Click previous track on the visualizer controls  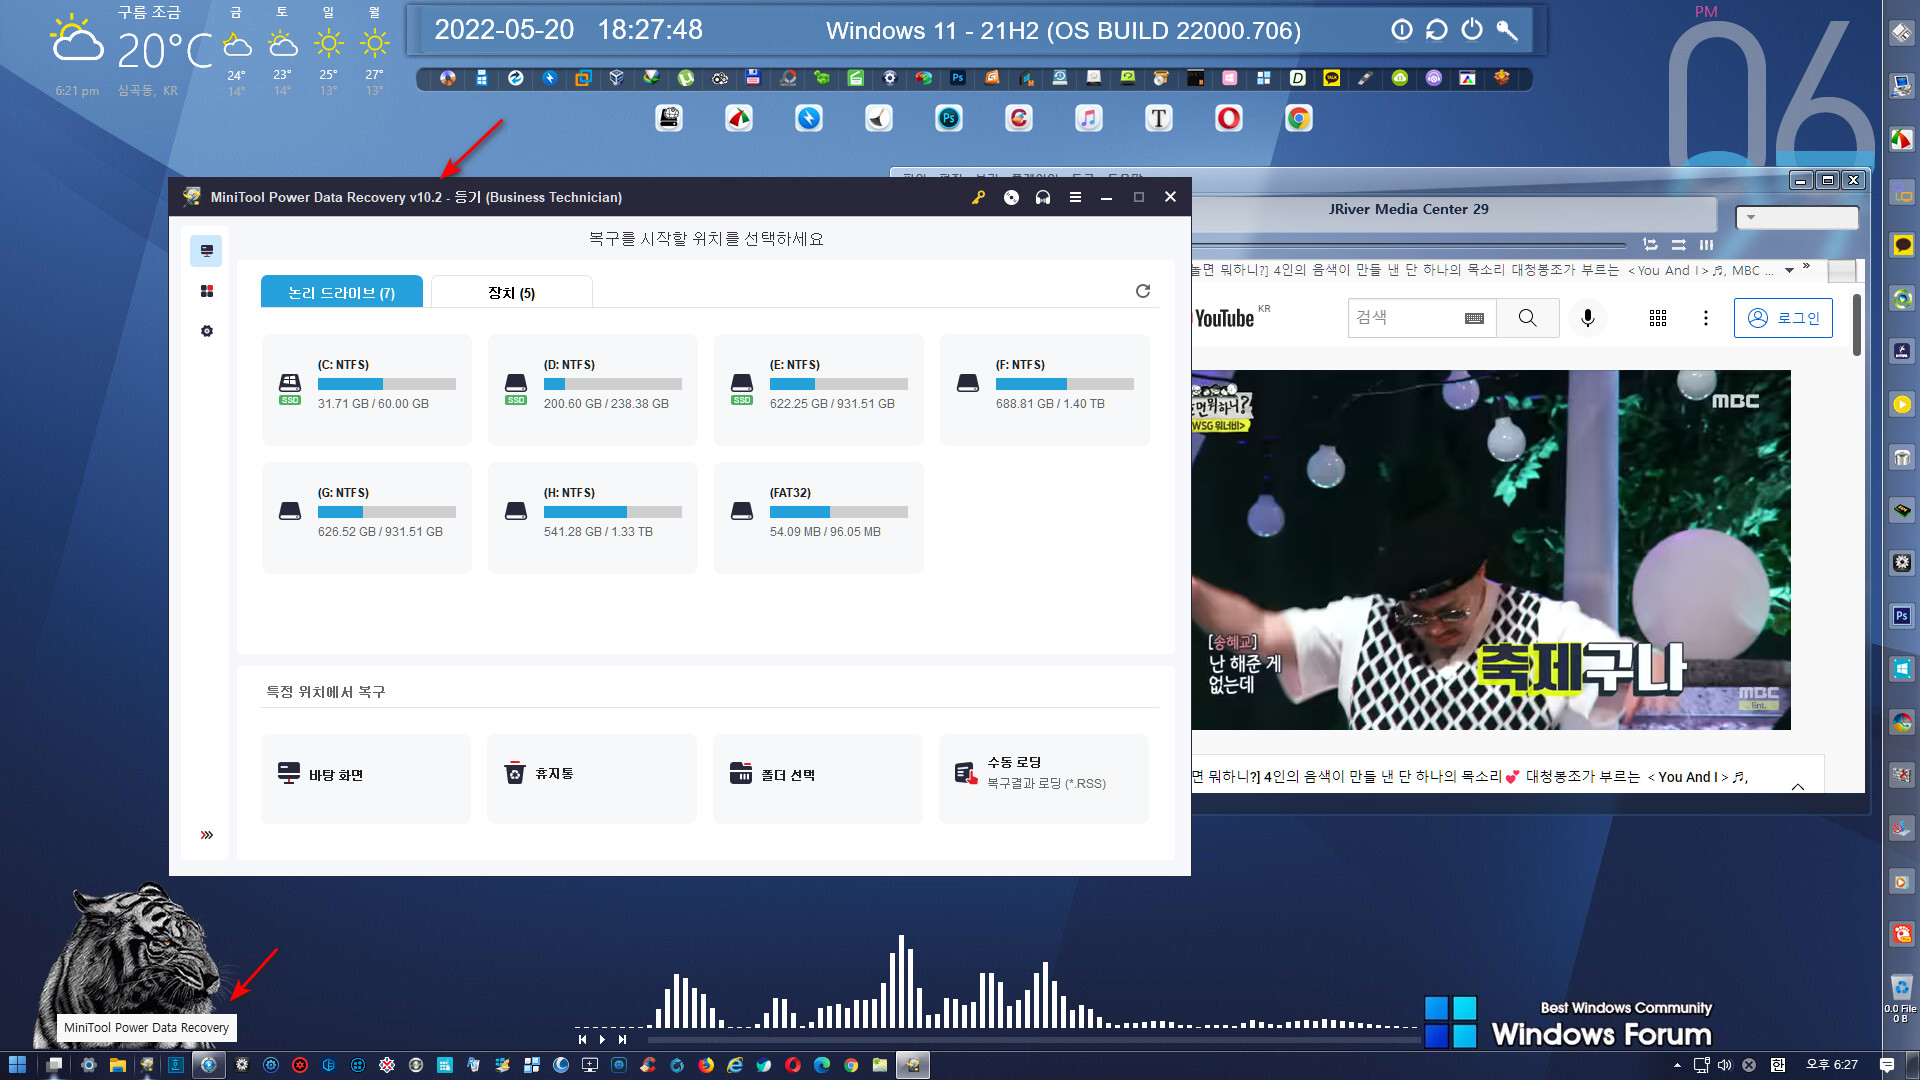583,1039
